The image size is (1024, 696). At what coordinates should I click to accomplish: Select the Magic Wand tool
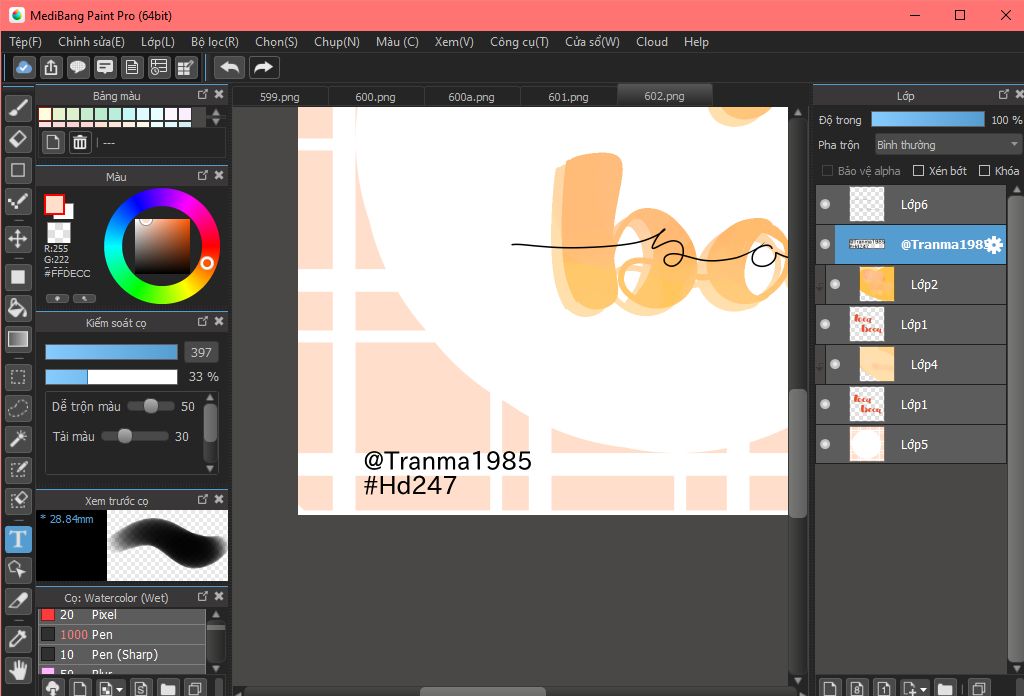[18, 439]
